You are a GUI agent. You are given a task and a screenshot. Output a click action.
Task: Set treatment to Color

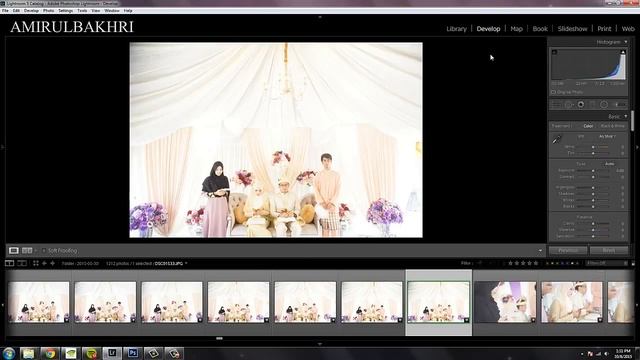coord(588,126)
